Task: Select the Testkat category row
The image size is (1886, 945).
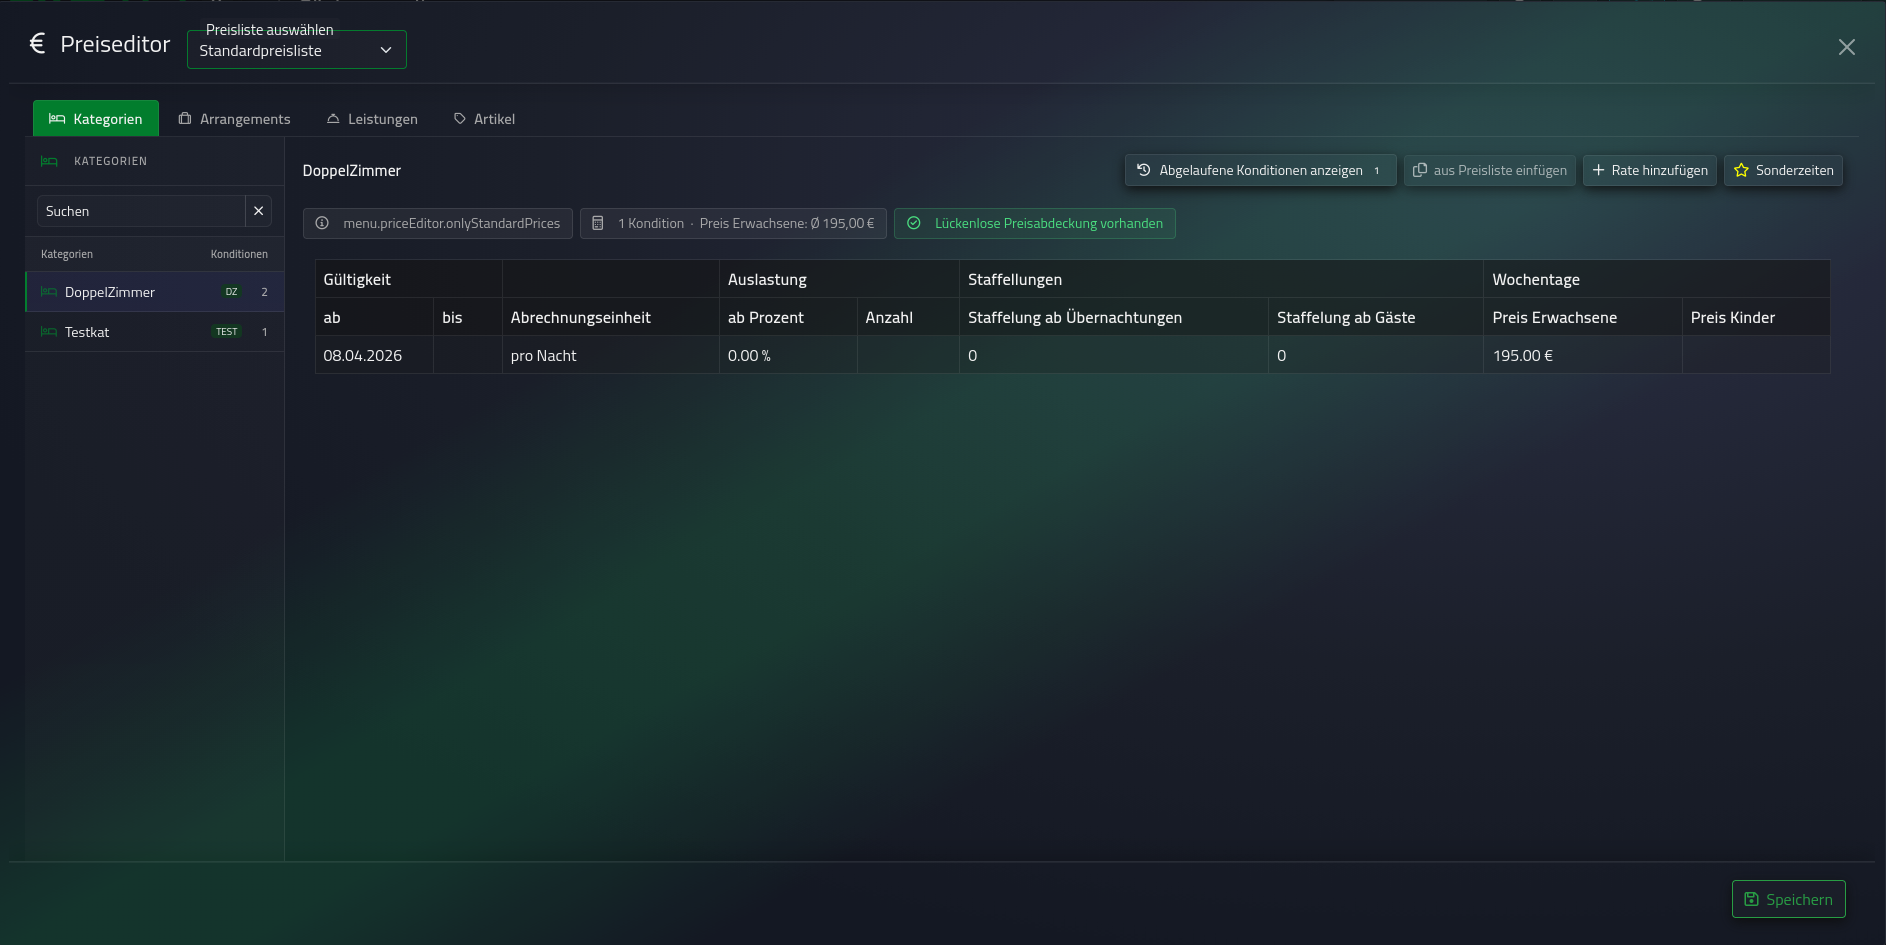Action: [155, 332]
